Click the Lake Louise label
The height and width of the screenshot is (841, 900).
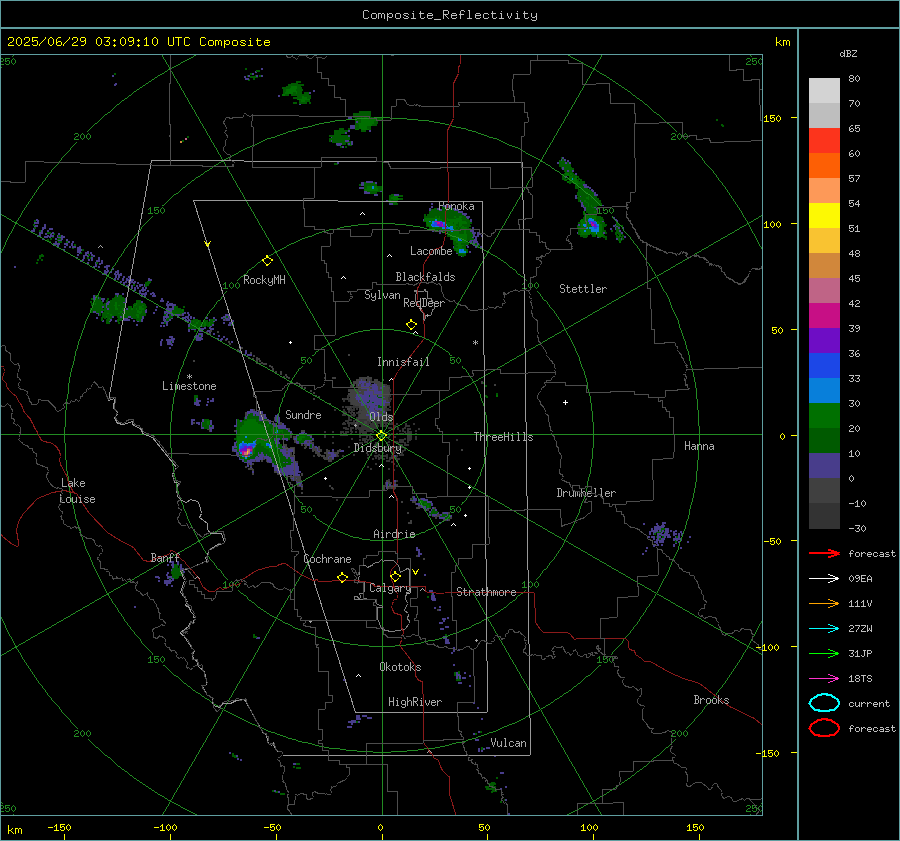77,491
